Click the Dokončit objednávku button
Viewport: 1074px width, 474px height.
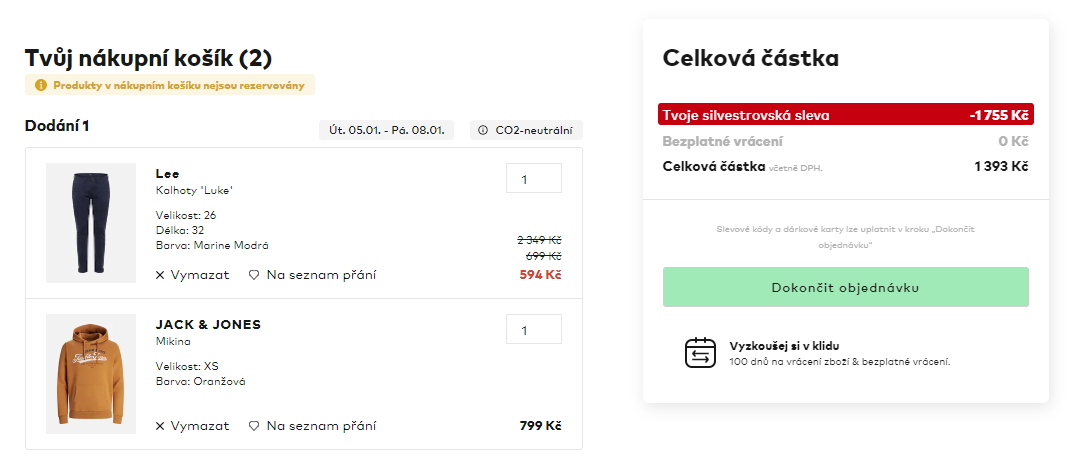pos(845,287)
